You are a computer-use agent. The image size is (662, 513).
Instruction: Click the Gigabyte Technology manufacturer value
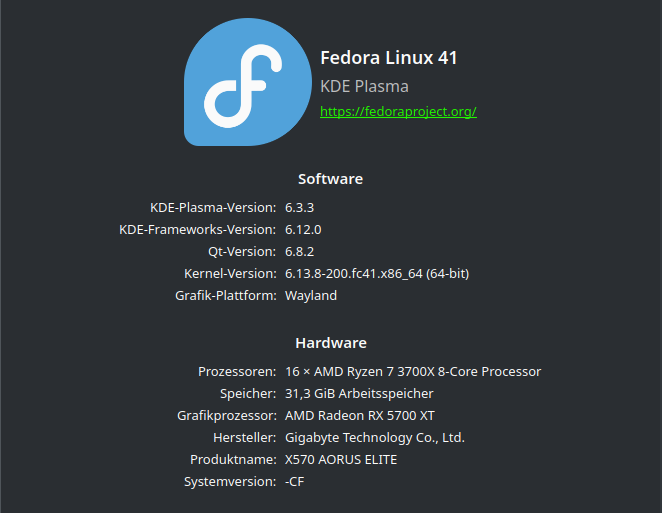point(375,437)
